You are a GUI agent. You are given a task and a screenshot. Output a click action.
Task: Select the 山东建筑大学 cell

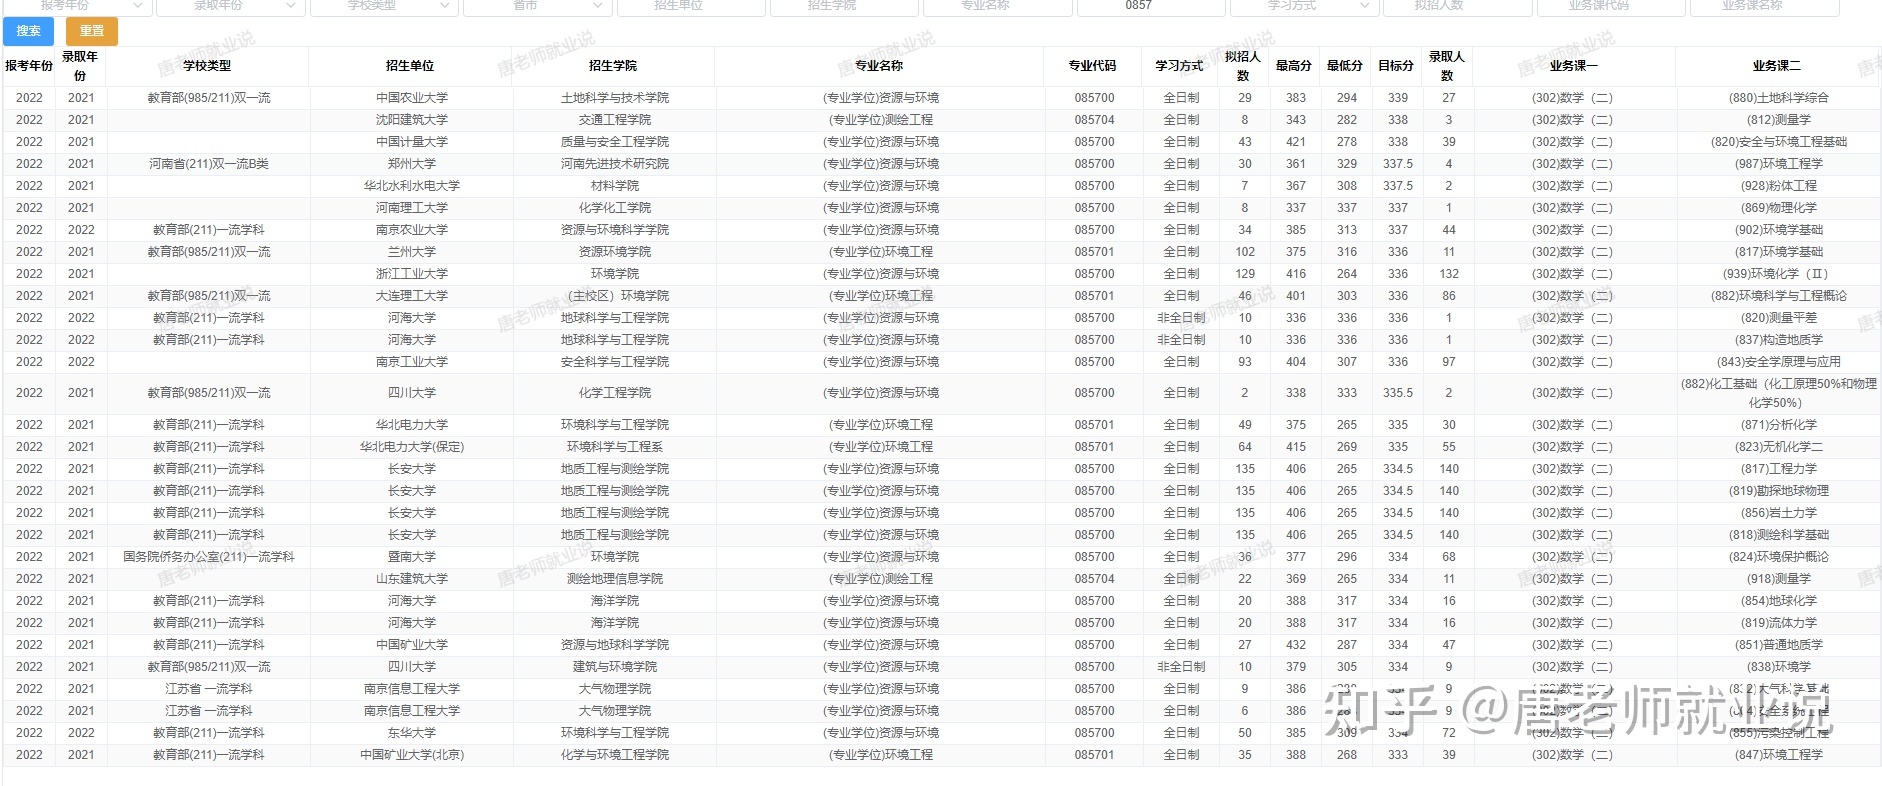411,579
